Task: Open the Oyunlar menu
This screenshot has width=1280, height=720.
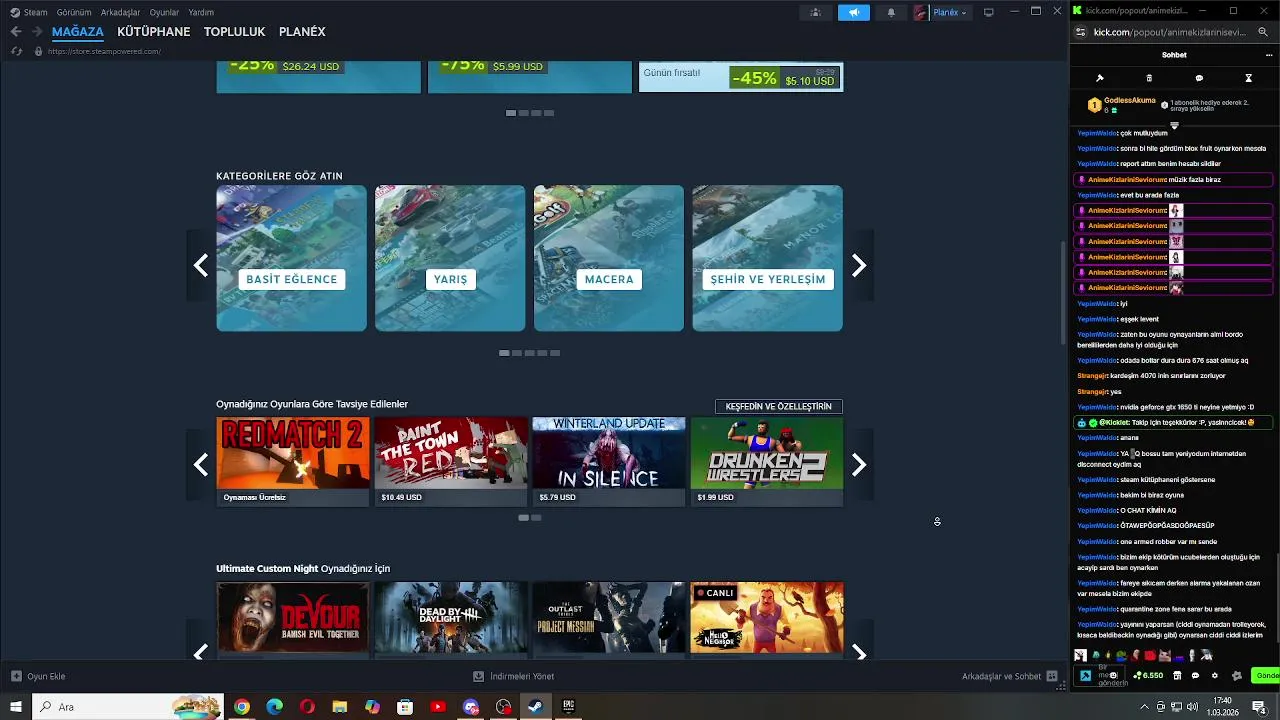Action: (164, 12)
